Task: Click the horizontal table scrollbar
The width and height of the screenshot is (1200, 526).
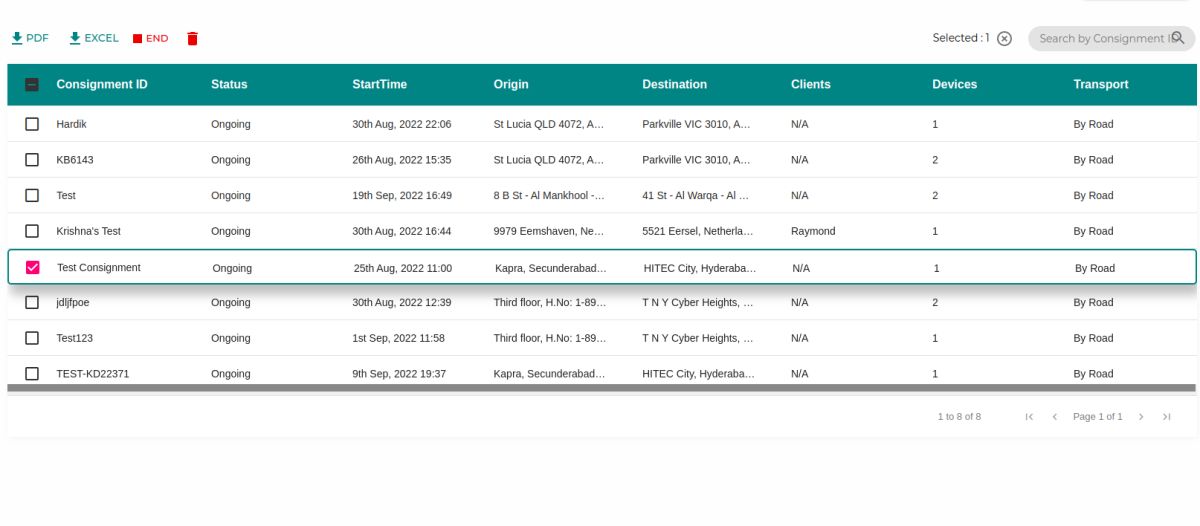Action: 601,388
